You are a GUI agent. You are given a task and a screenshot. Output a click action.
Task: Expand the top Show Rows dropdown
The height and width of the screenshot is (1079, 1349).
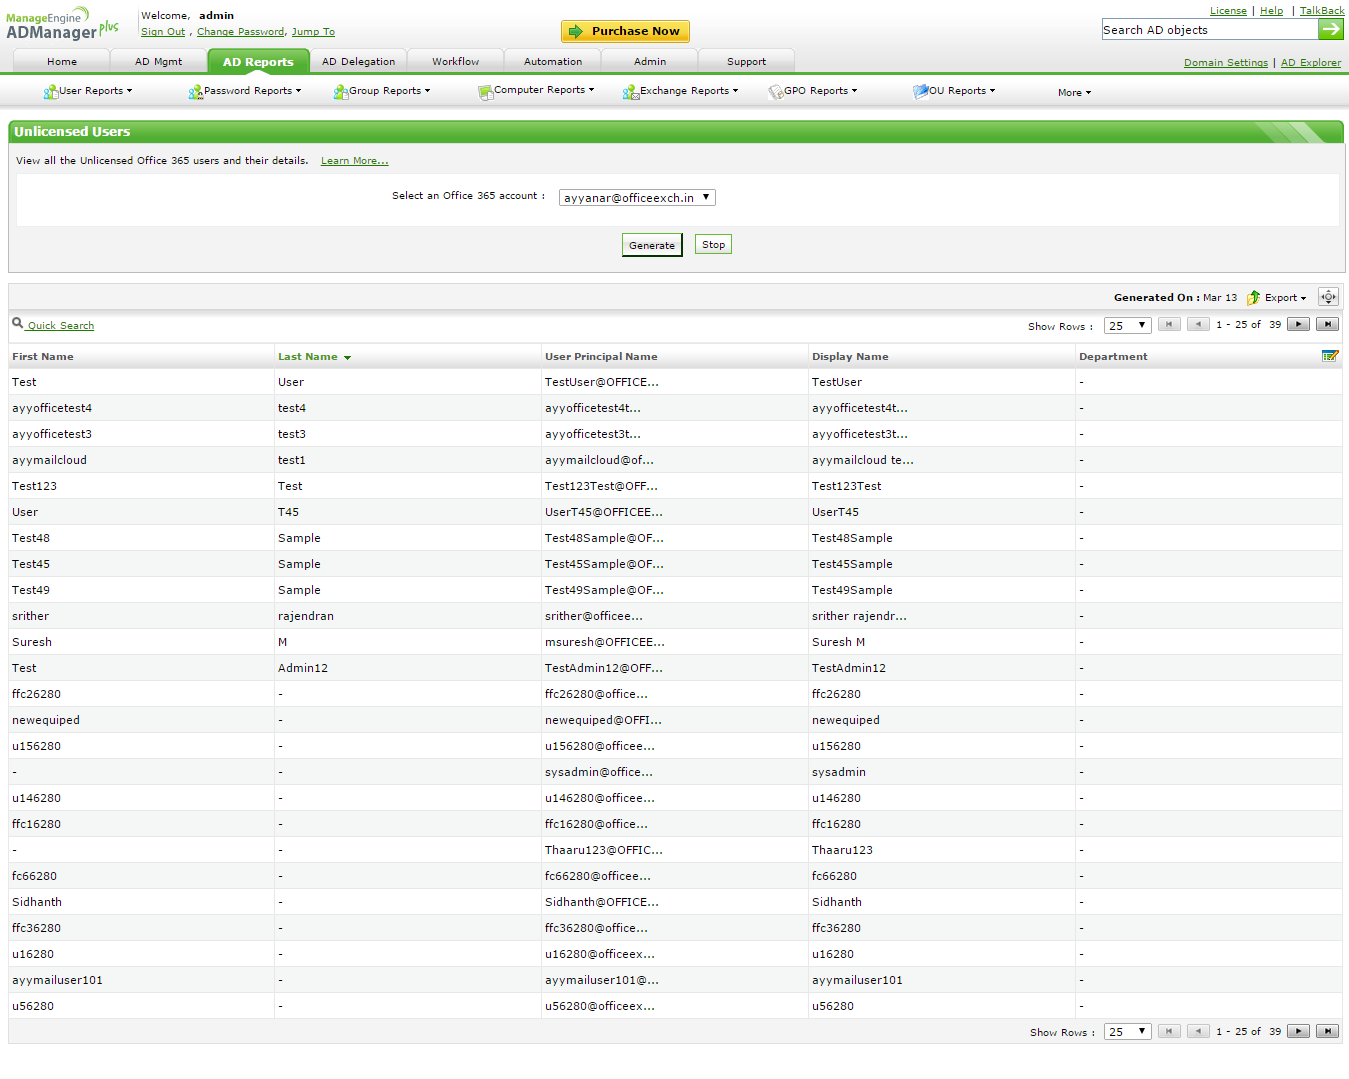pos(1127,325)
